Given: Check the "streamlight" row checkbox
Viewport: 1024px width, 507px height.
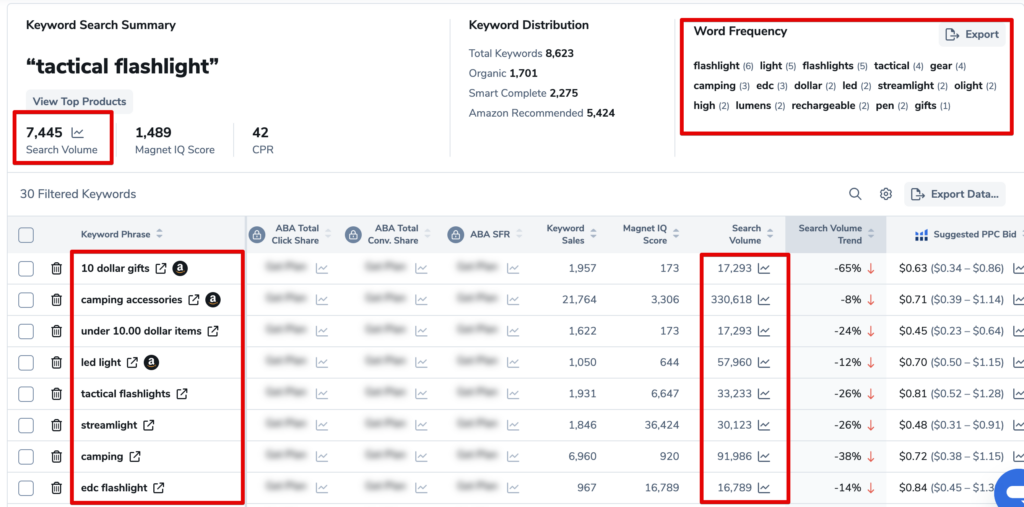Looking at the screenshot, I should (x=26, y=425).
